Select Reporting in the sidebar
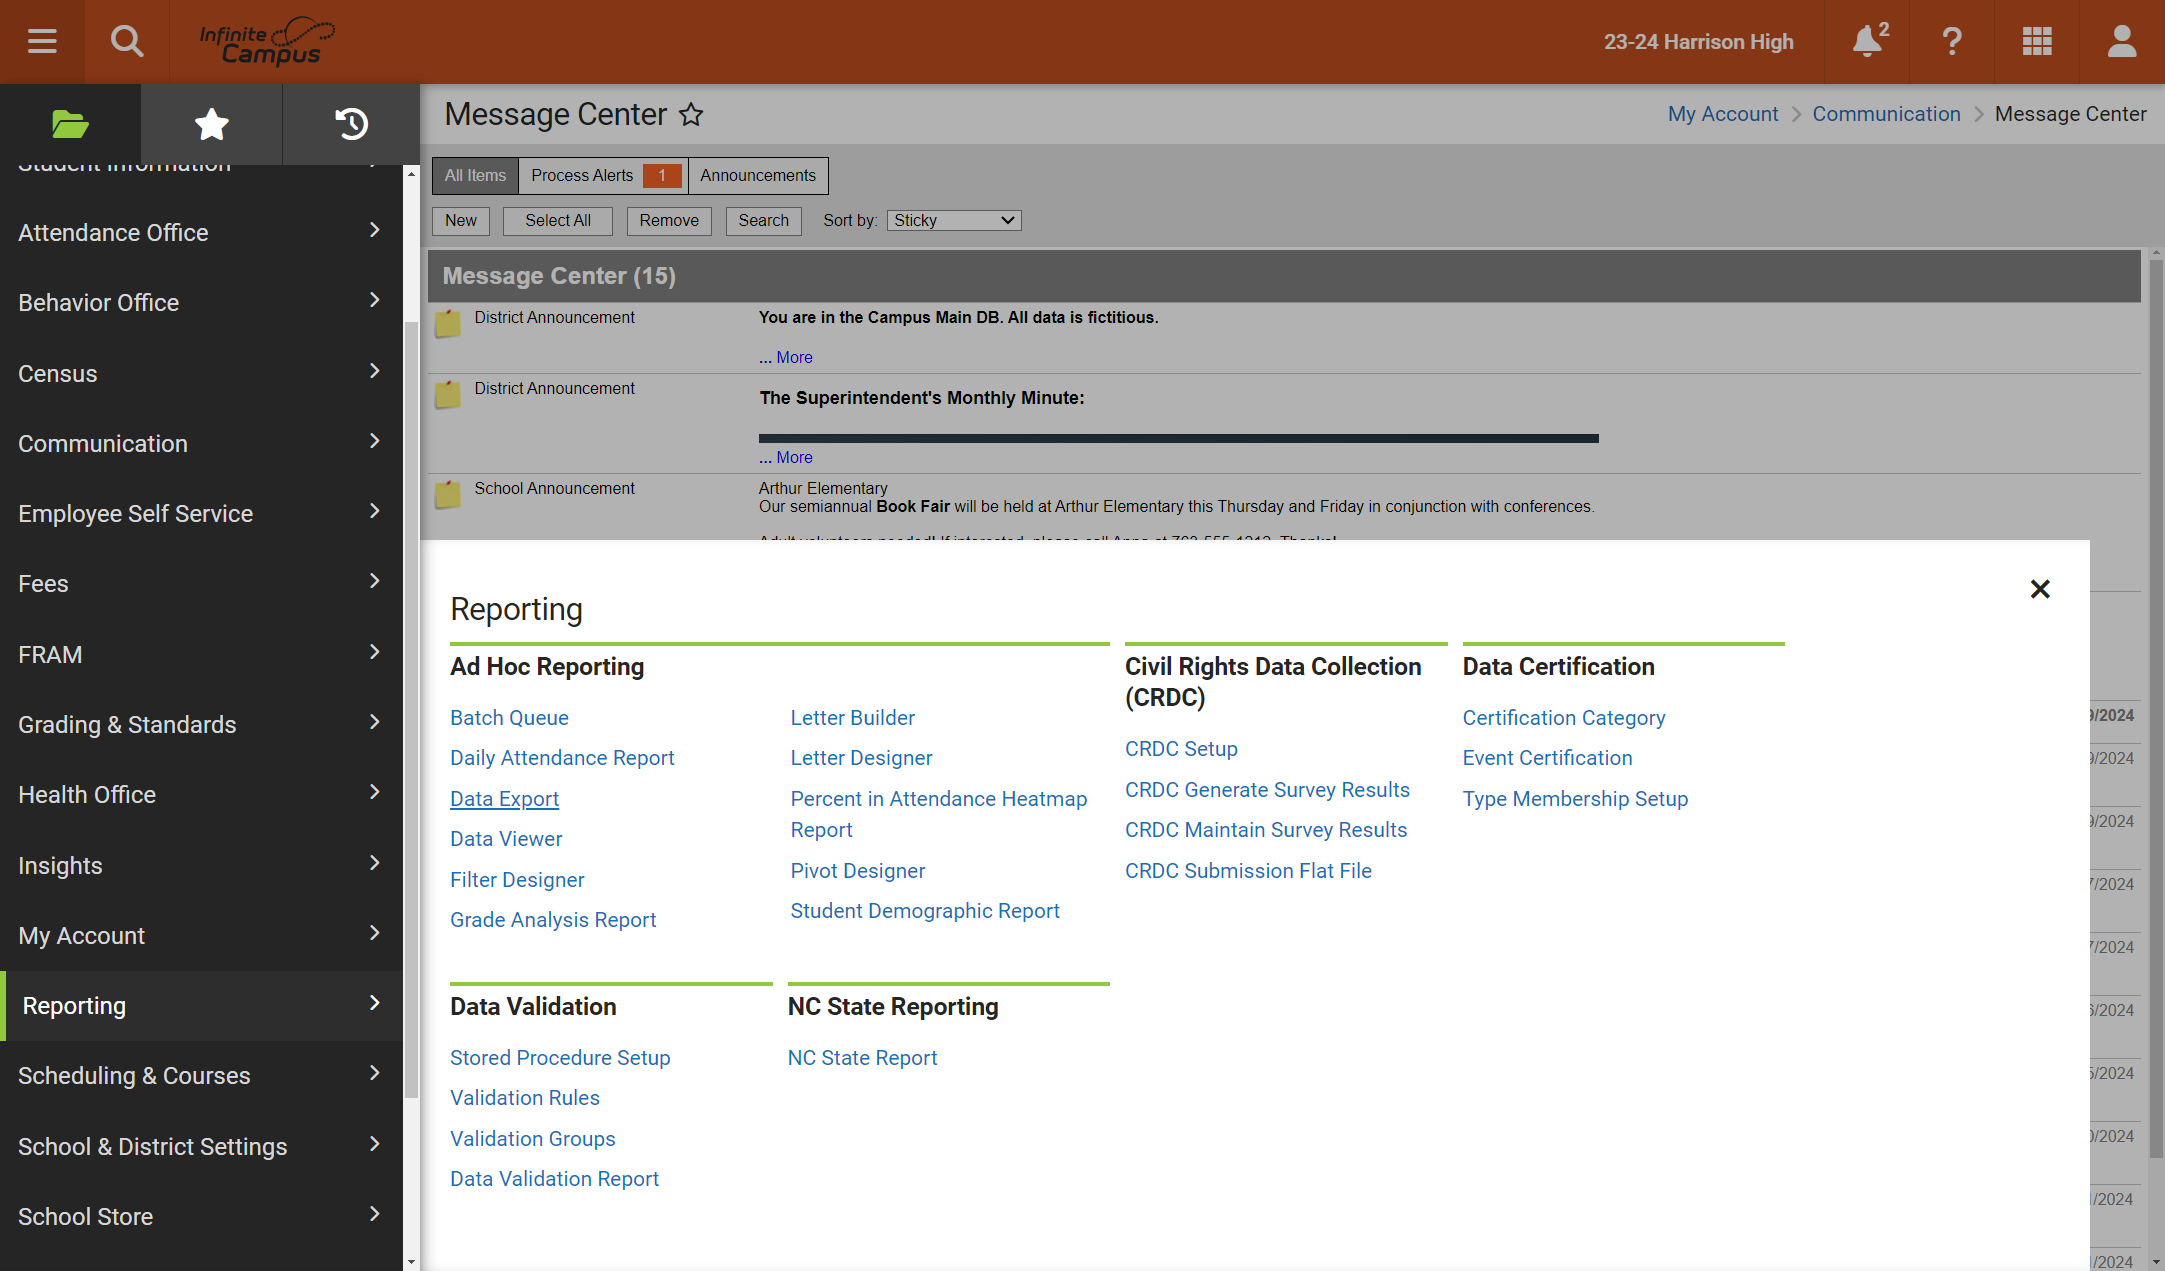 (x=201, y=1005)
